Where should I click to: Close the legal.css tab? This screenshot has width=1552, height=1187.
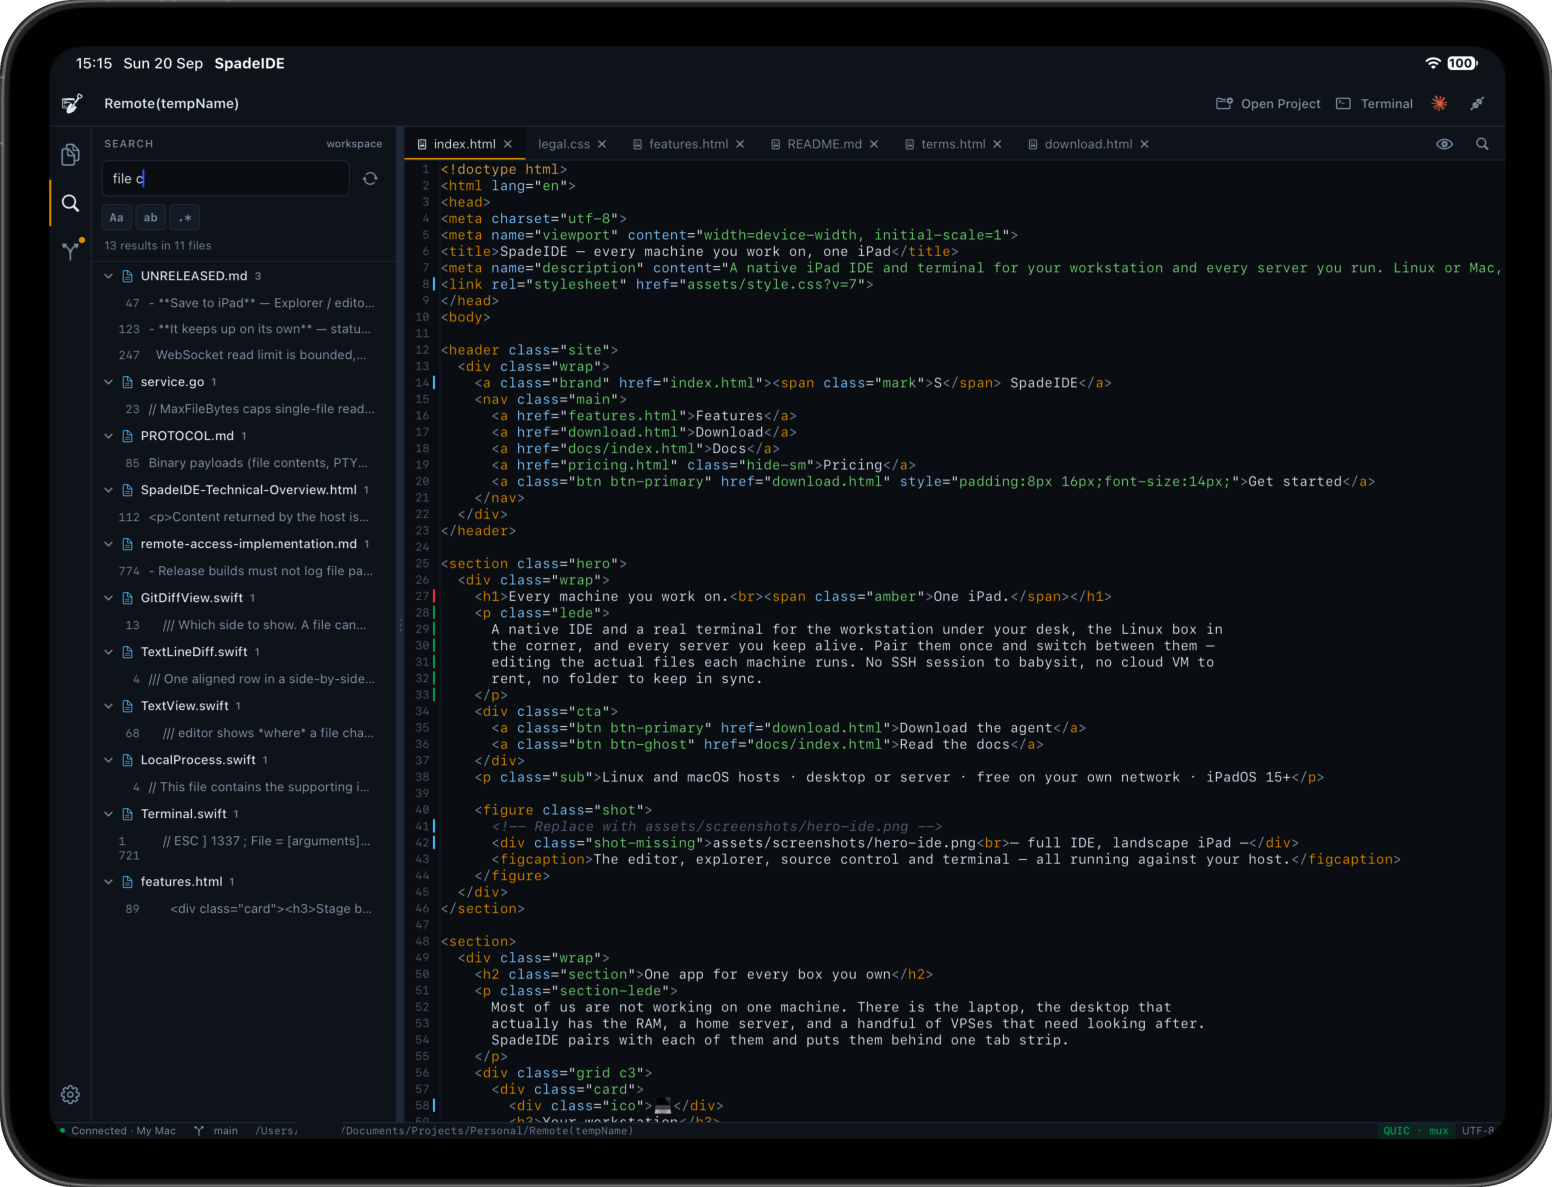pos(602,144)
